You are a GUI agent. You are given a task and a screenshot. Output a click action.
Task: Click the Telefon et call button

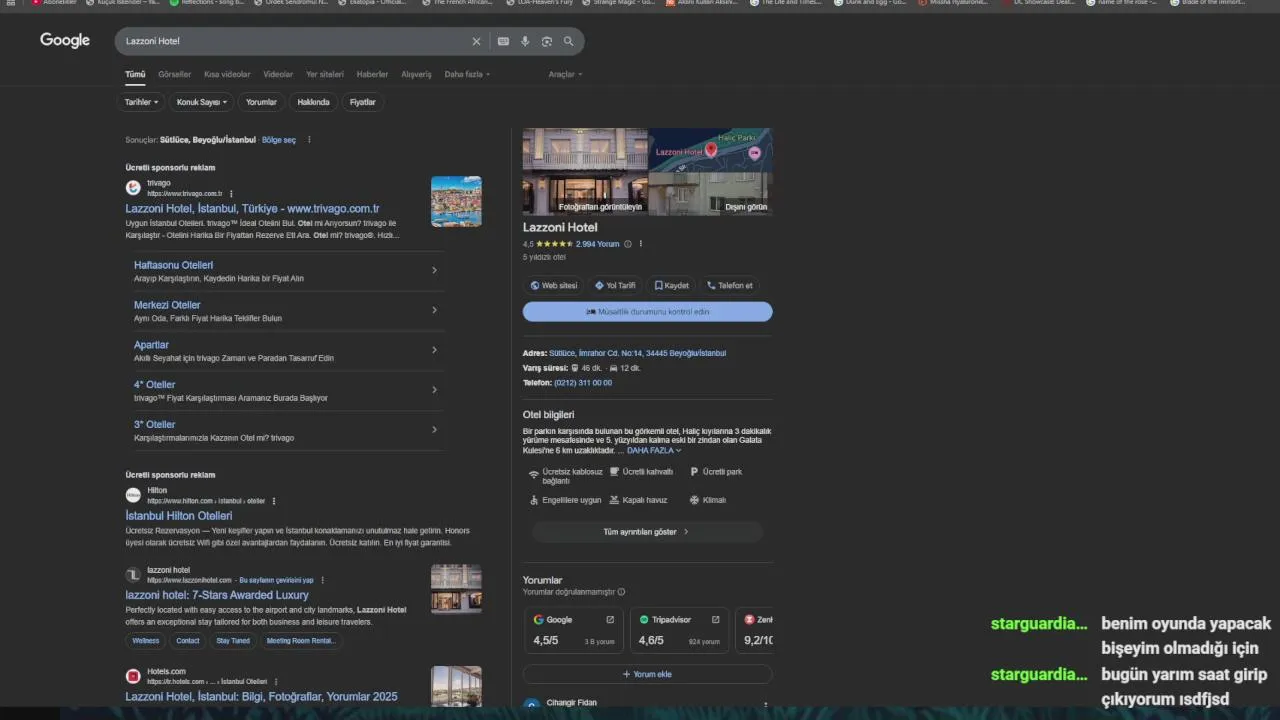(729, 285)
